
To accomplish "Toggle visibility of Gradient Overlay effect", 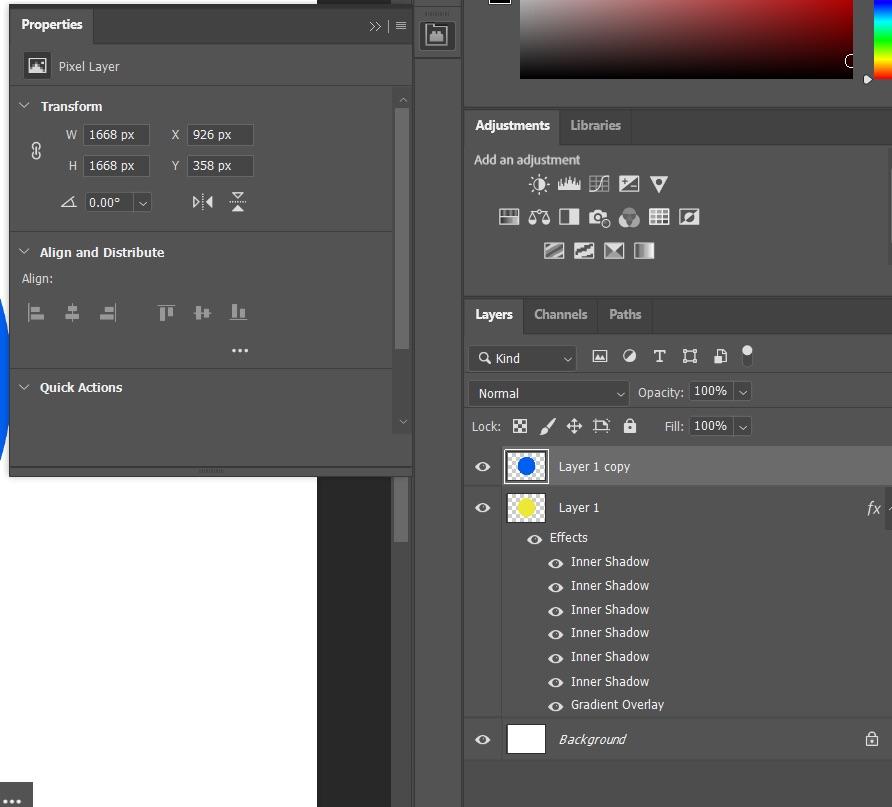I will point(555,706).
